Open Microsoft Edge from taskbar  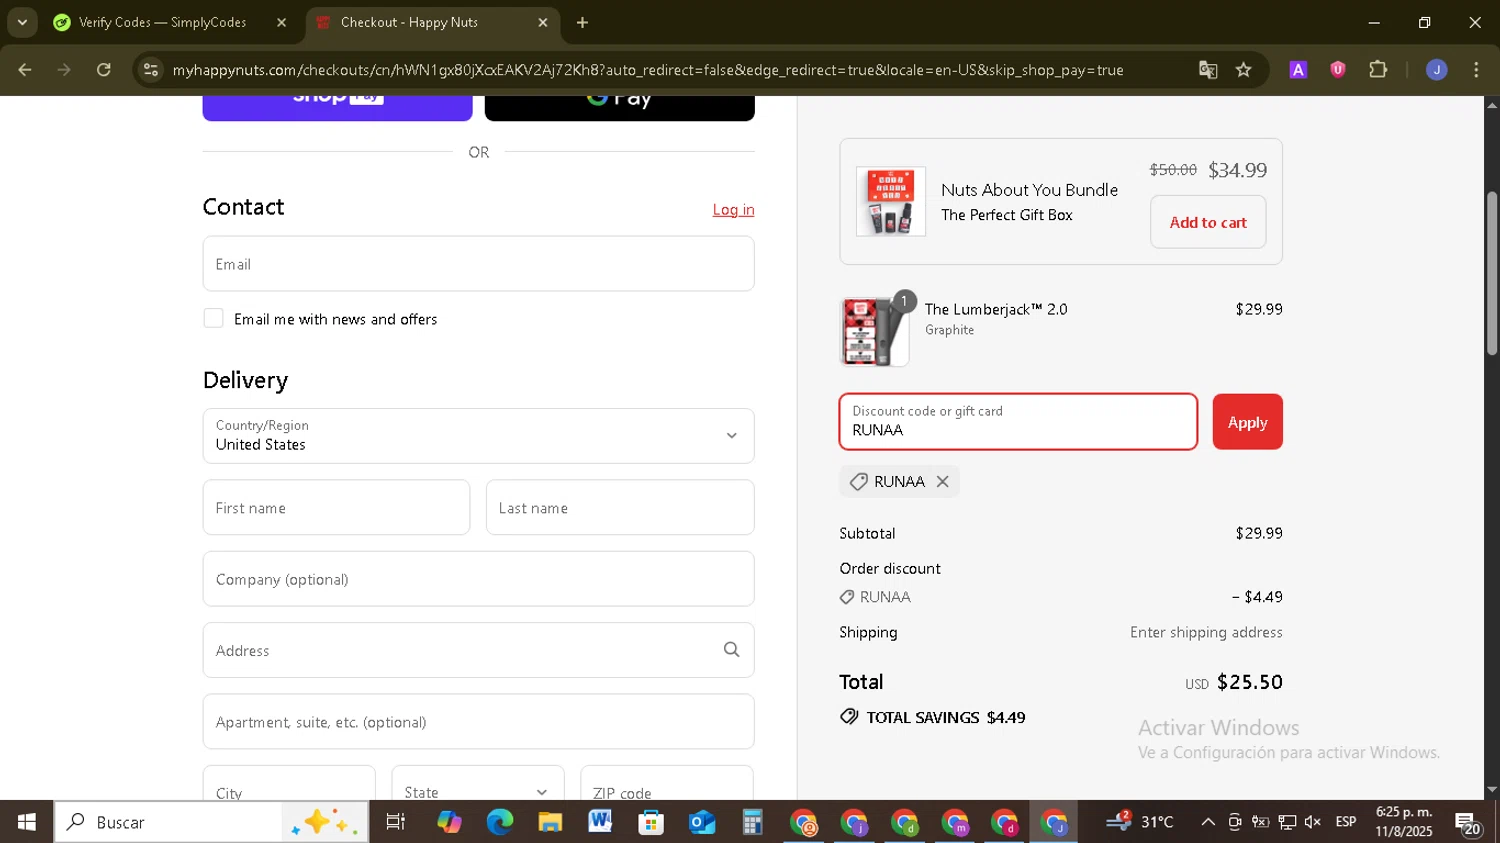tap(500, 822)
